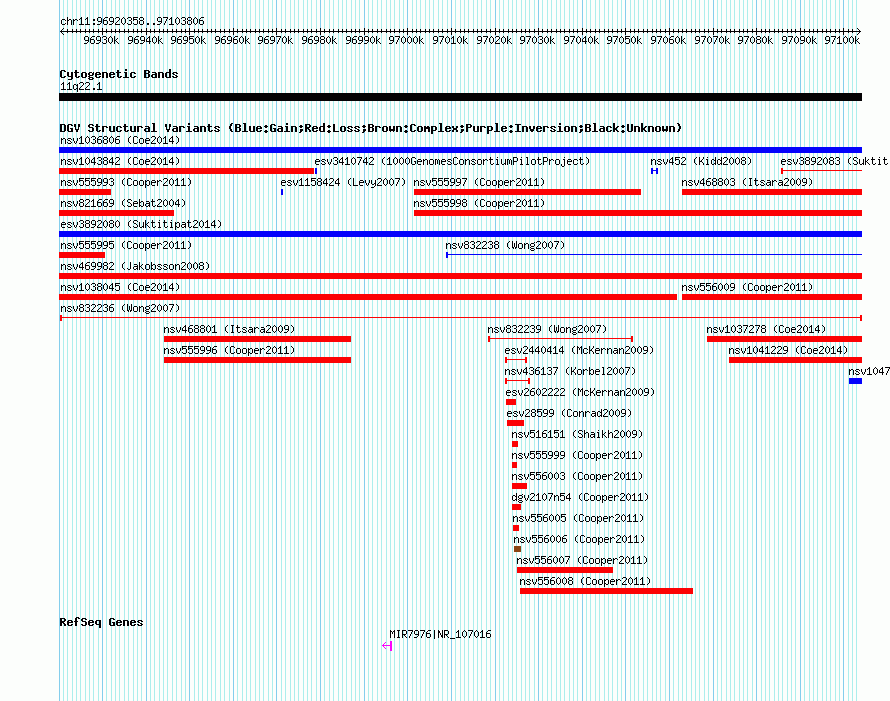This screenshot has width=890, height=701.
Task: Click the esv2602222 (McKernan2009) red block
Action: pos(511,402)
